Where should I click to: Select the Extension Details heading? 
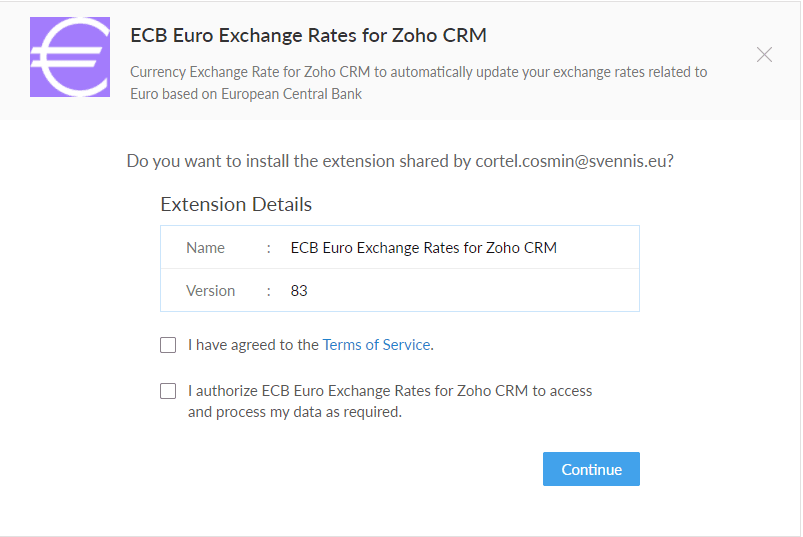pos(236,205)
